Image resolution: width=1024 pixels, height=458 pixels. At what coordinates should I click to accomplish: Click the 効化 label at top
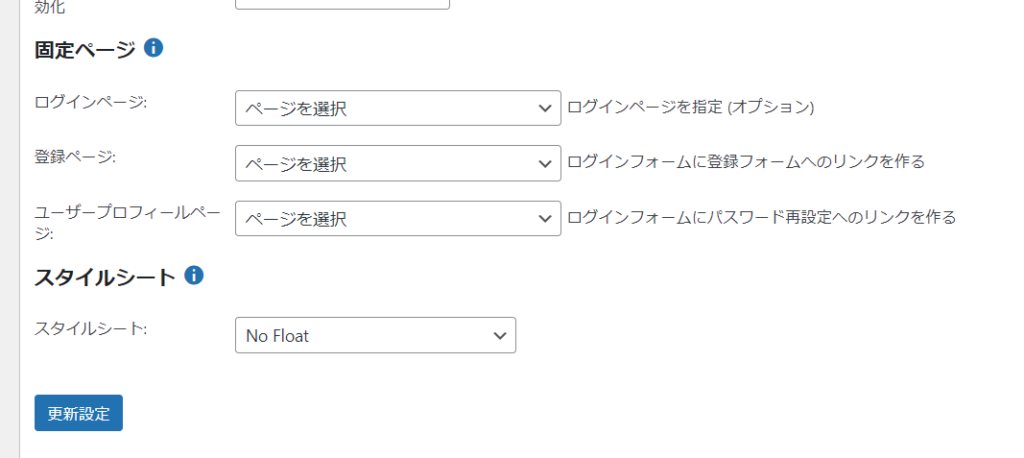coord(50,7)
